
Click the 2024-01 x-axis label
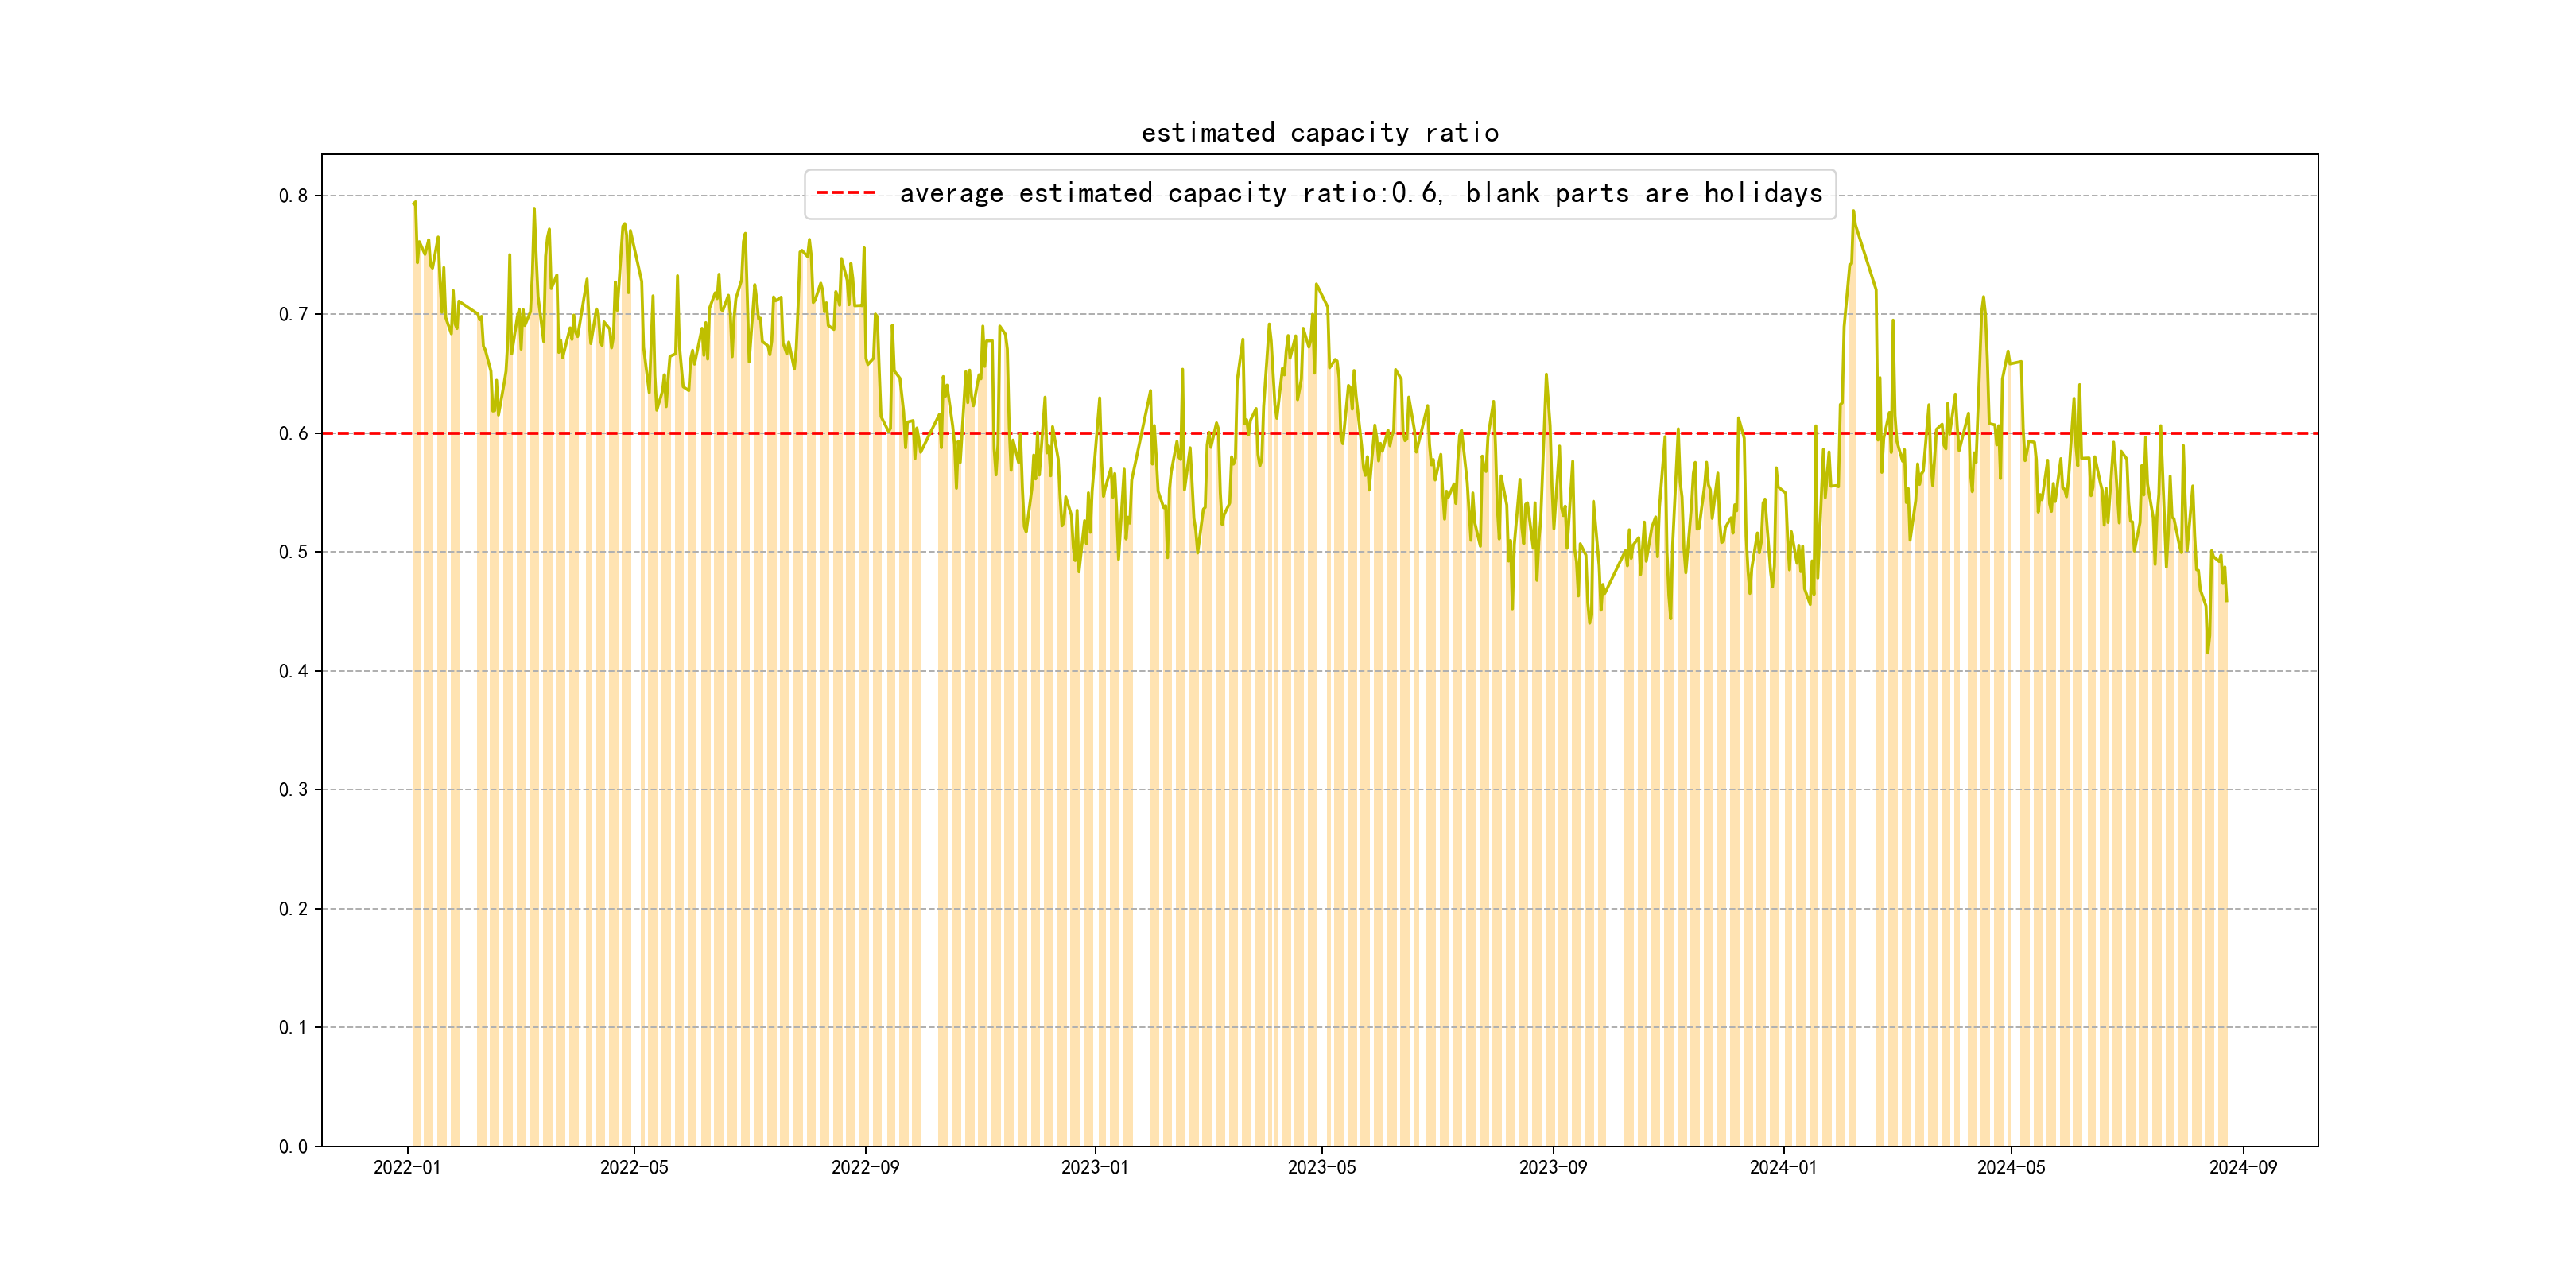coord(1783,1167)
